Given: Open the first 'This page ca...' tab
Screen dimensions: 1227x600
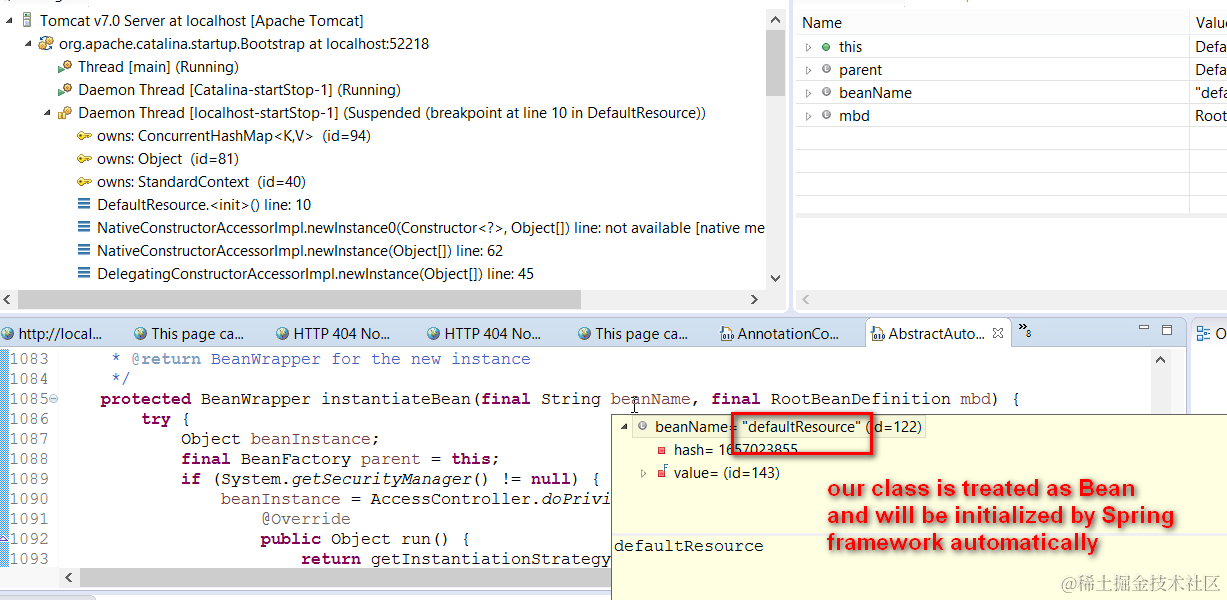Looking at the screenshot, I should [188, 334].
